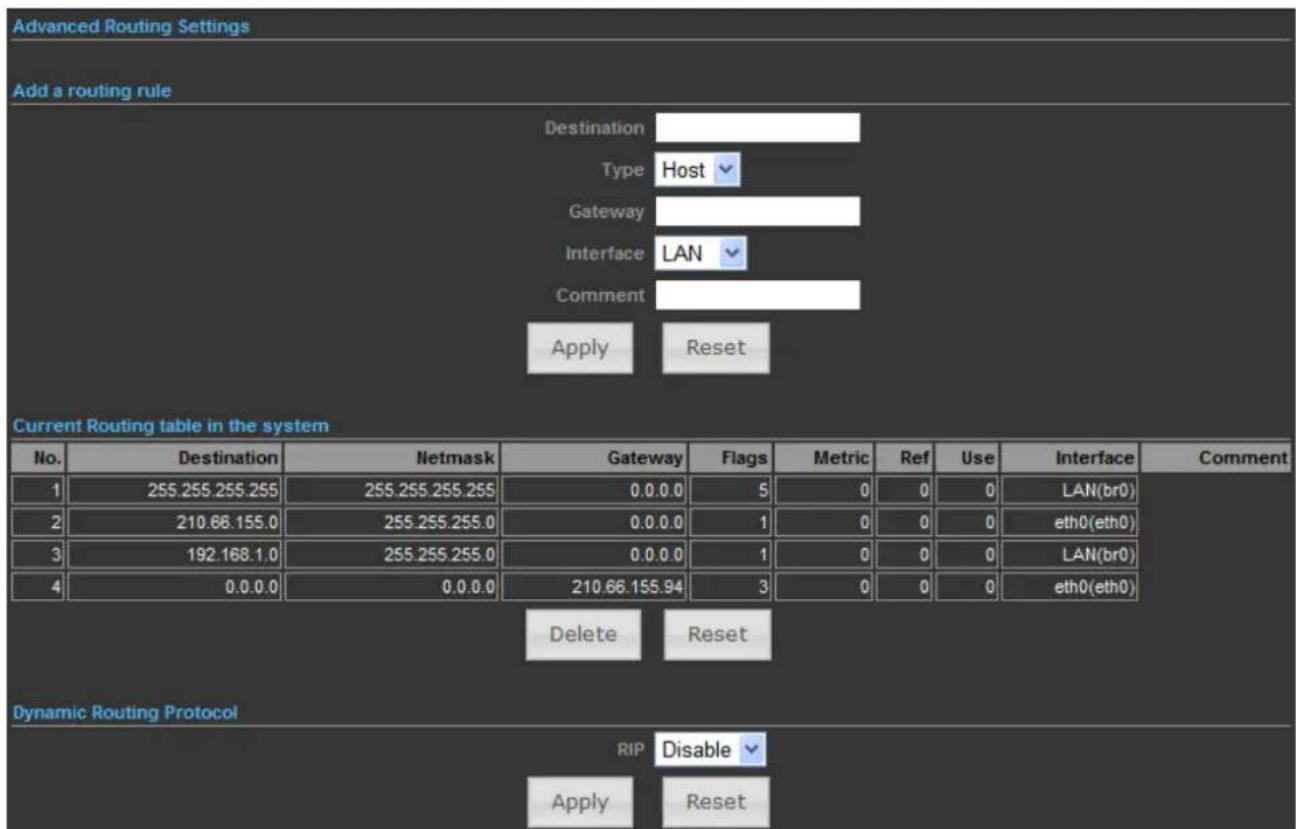
Task: Click the Gateway input field
Action: pos(757,212)
